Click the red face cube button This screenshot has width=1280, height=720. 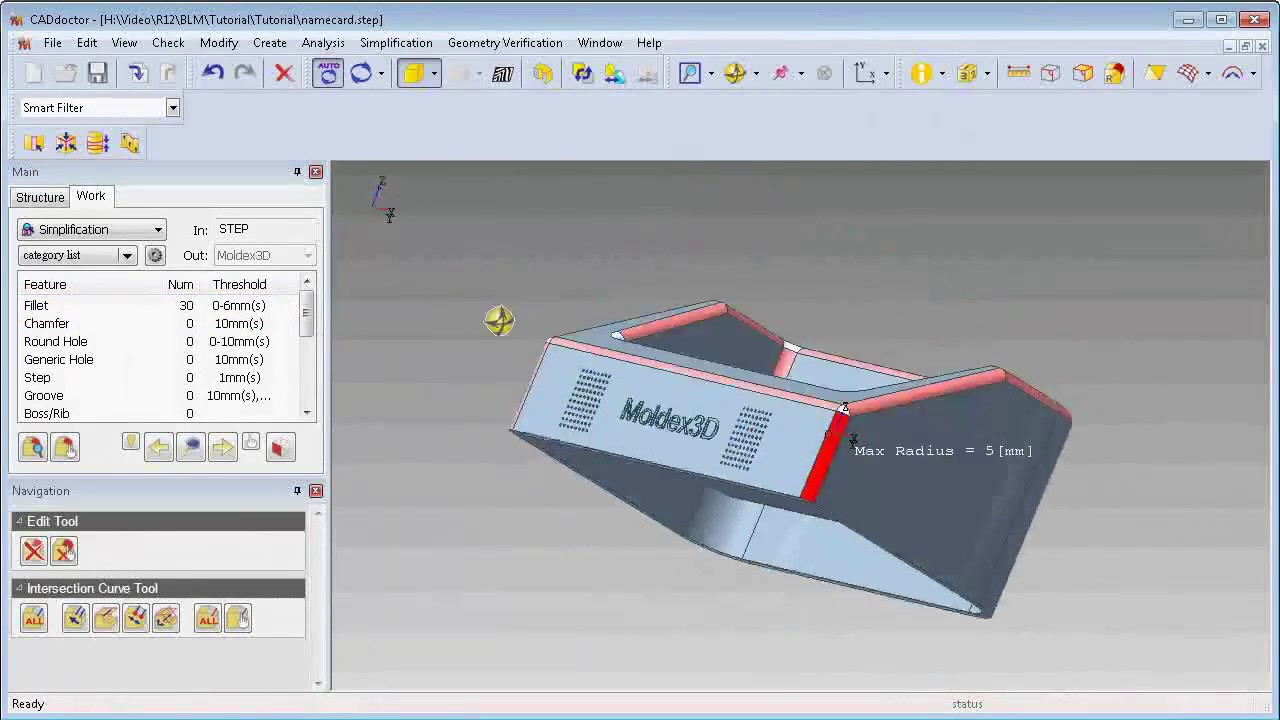coord(281,447)
